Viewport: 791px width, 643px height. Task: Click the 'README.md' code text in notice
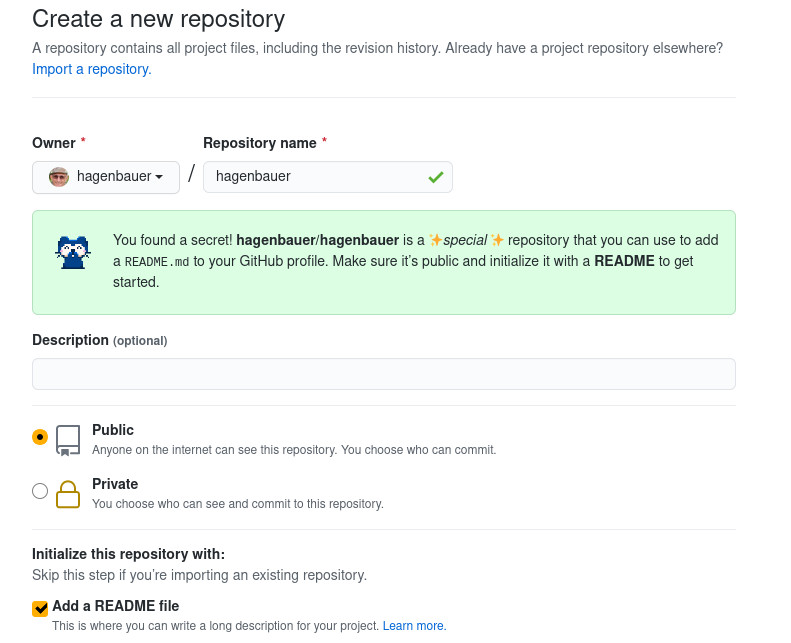tap(157, 262)
